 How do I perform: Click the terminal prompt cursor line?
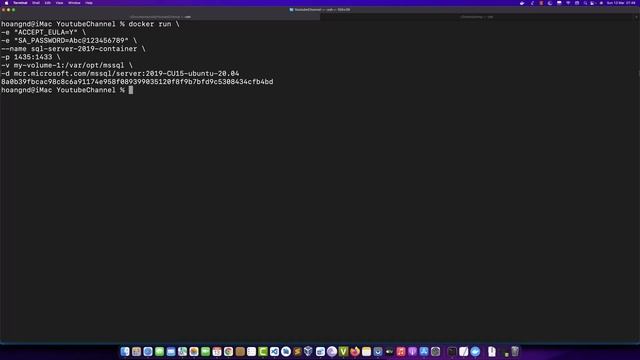pyautogui.click(x=67, y=90)
